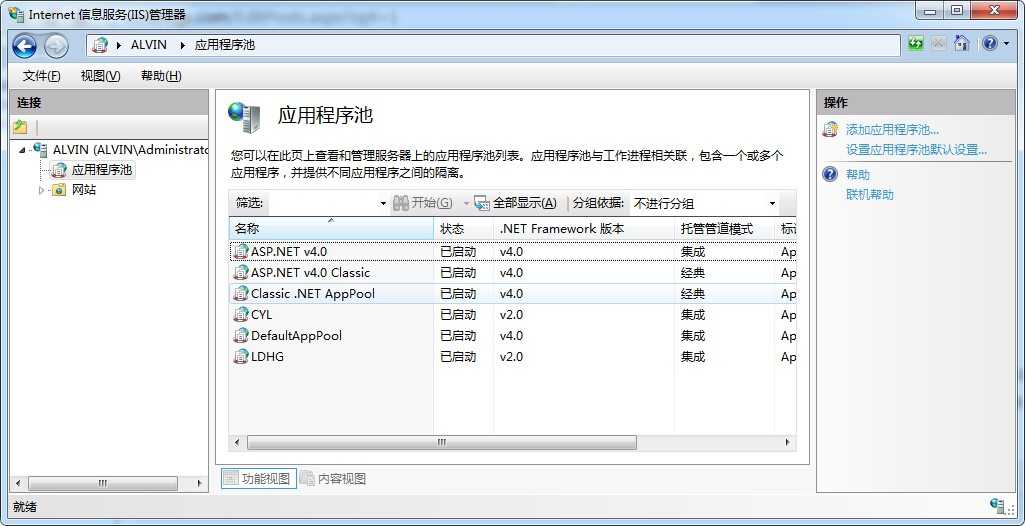The height and width of the screenshot is (526, 1025).
Task: Click the connect-to-server icon in Connections toolbar
Action: (x=21, y=127)
